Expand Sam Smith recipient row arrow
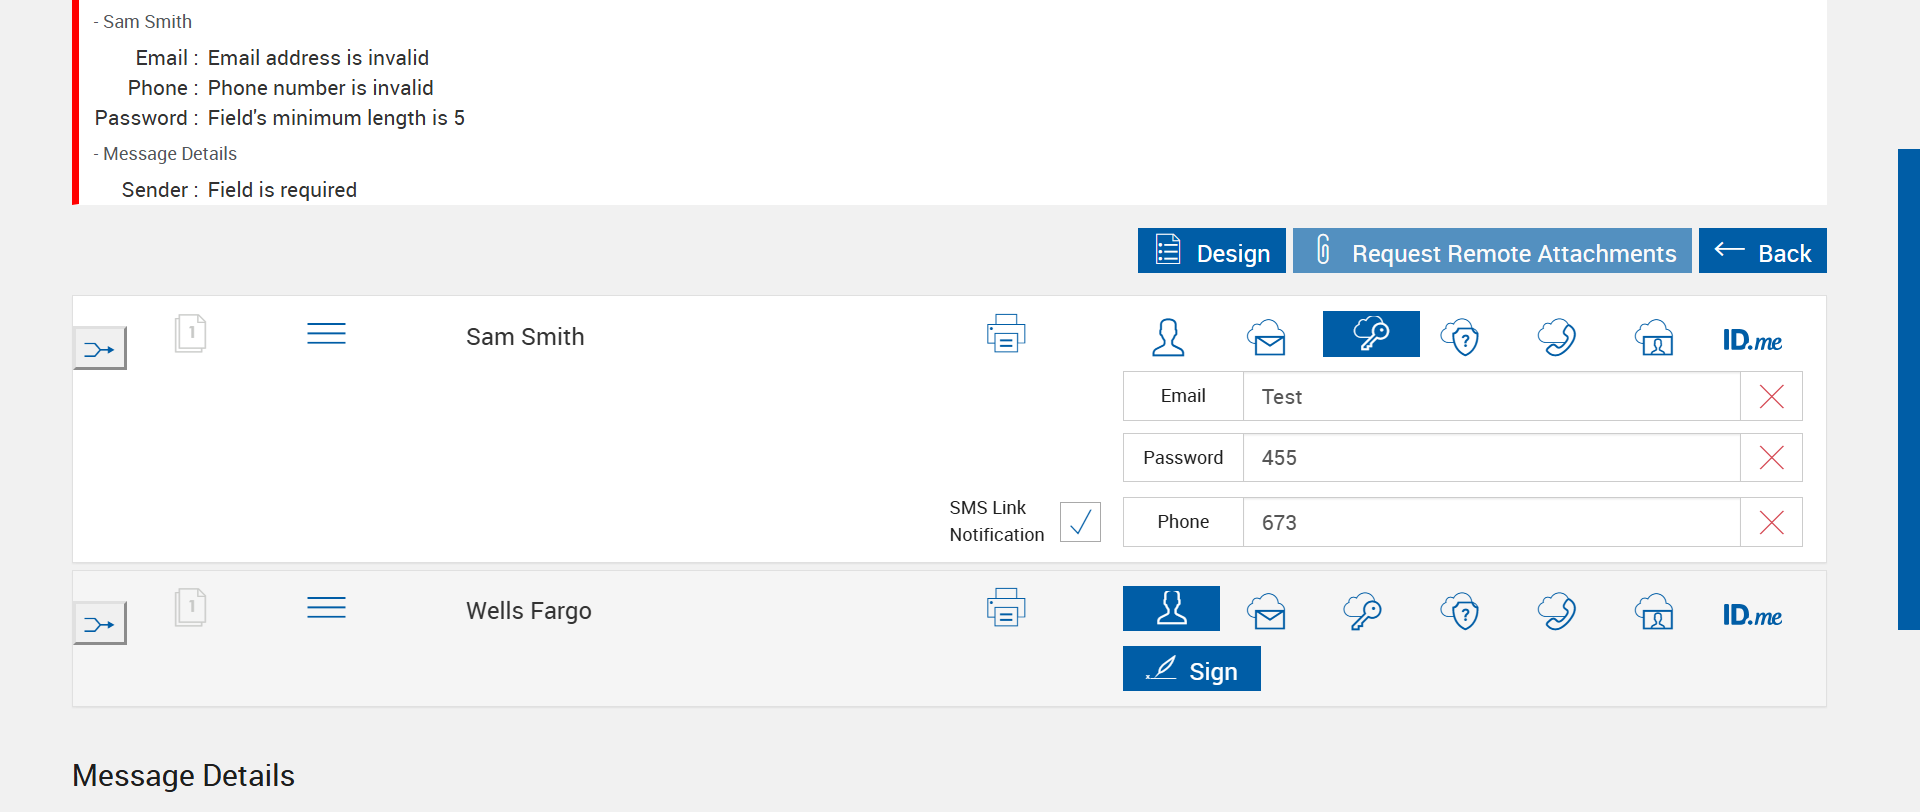This screenshot has width=1920, height=812. coord(100,349)
